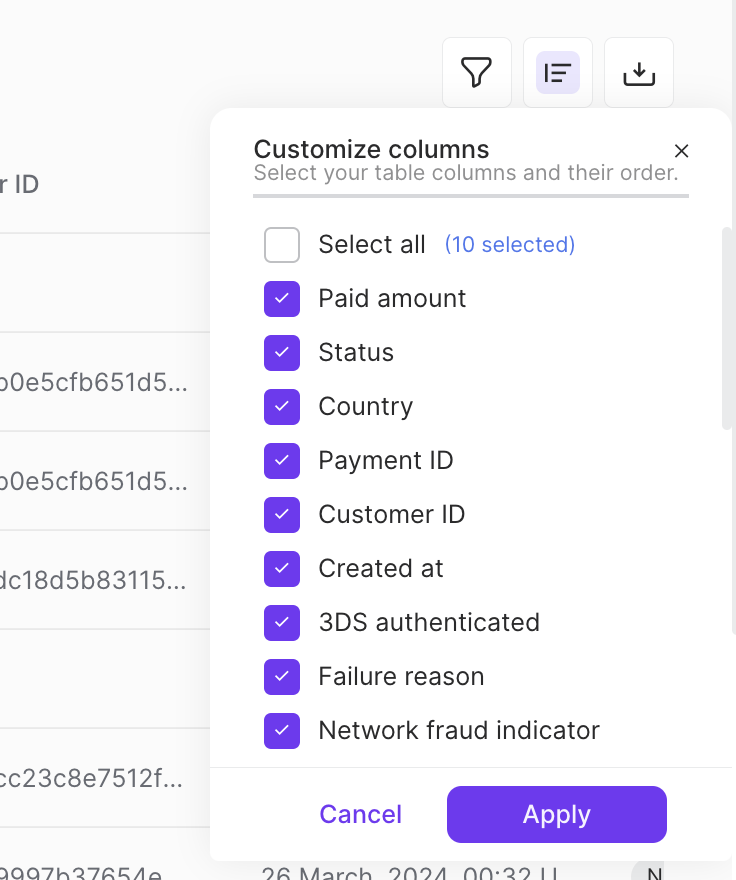Toggle the Network fraud indicator column
Viewport: 736px width, 880px height.
click(x=282, y=730)
